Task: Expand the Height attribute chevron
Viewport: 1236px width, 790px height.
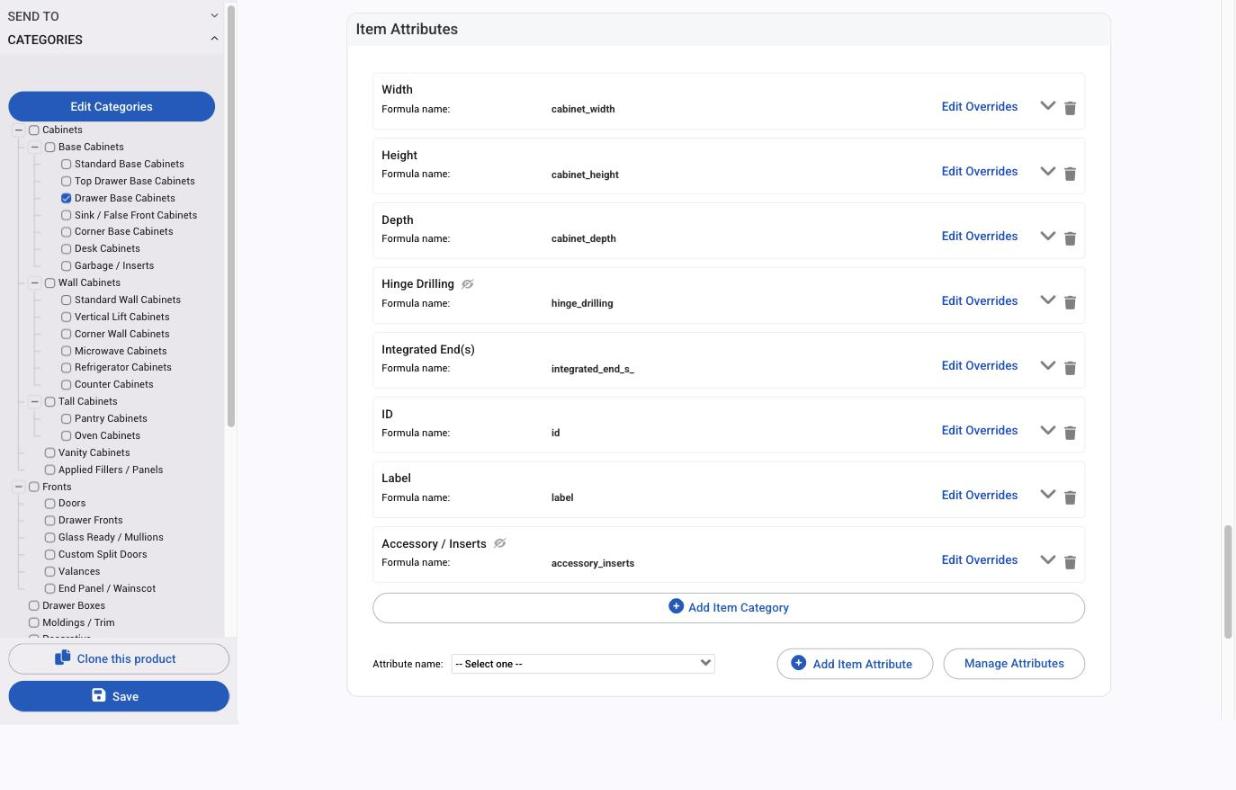Action: (x=1048, y=171)
